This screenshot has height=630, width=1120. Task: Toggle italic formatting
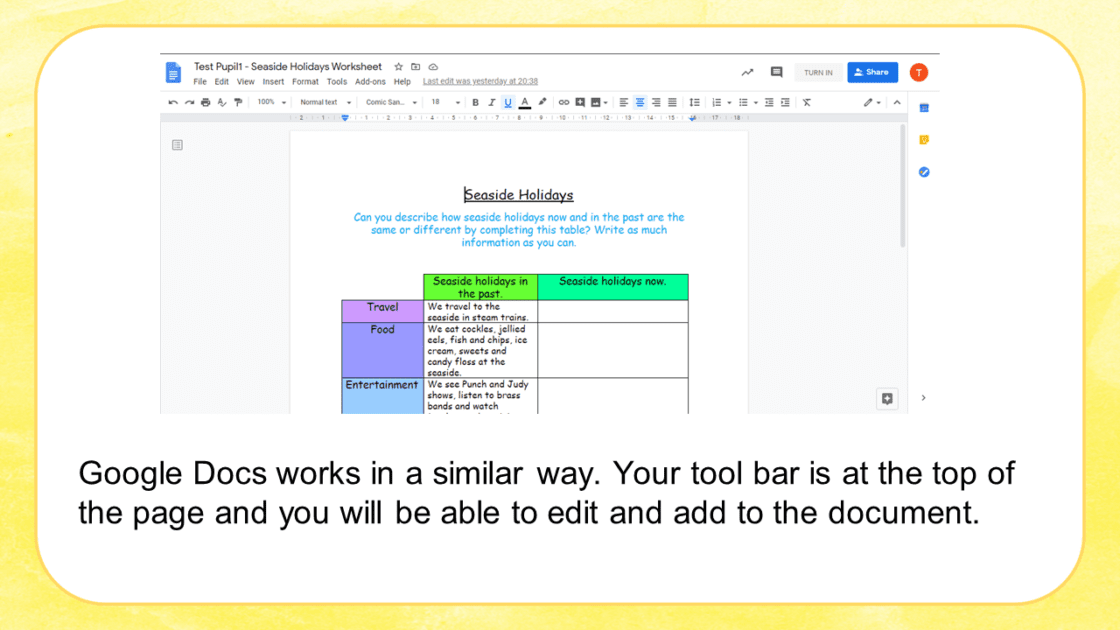point(491,102)
